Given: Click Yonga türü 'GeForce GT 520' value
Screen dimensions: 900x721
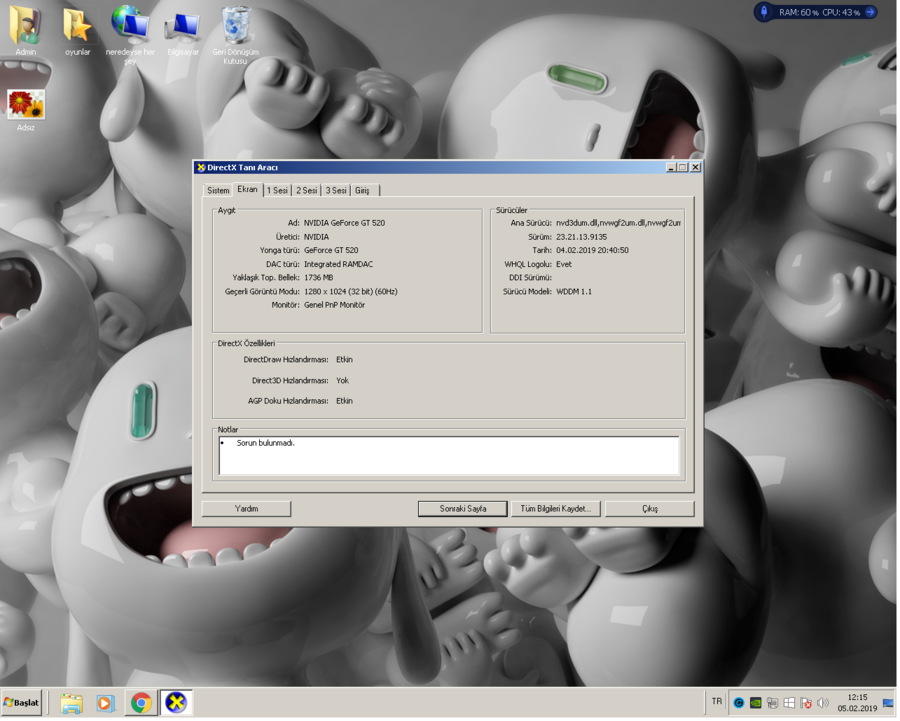Looking at the screenshot, I should click(x=331, y=251).
